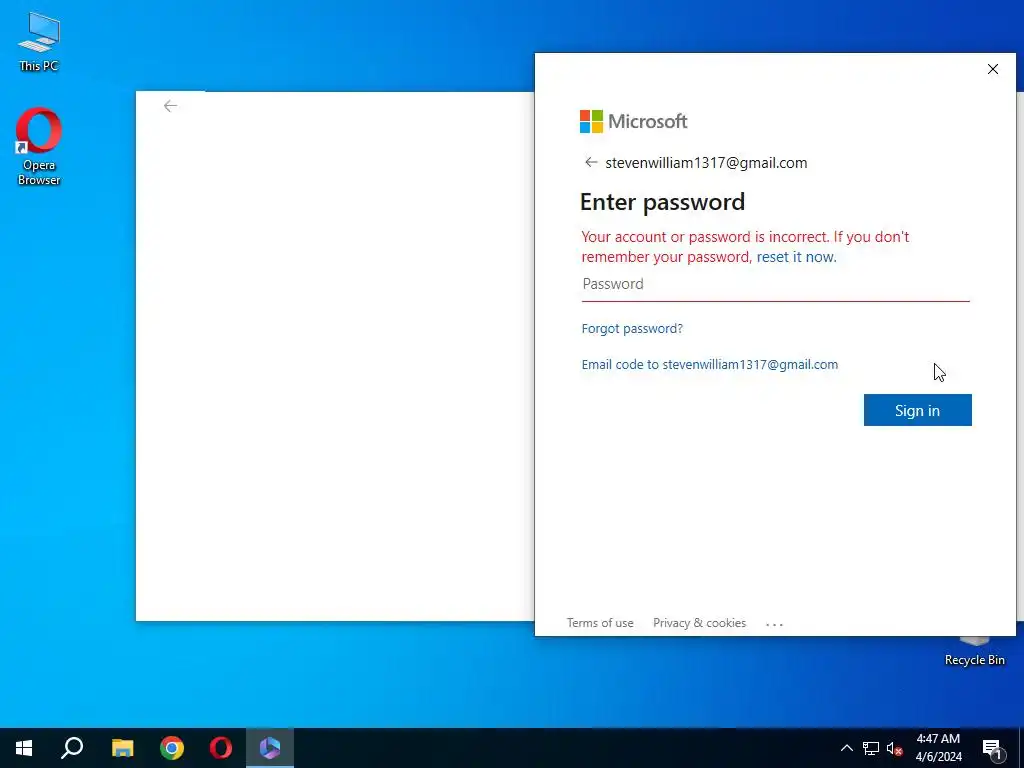The image size is (1024, 768).
Task: Open the Action Center notifications
Action: [x=992, y=748]
